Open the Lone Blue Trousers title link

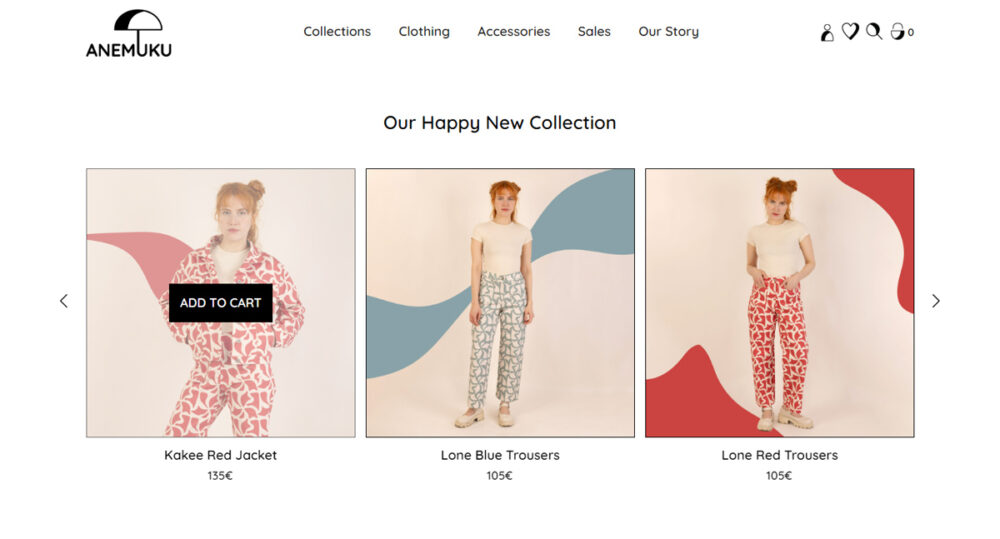pos(500,455)
